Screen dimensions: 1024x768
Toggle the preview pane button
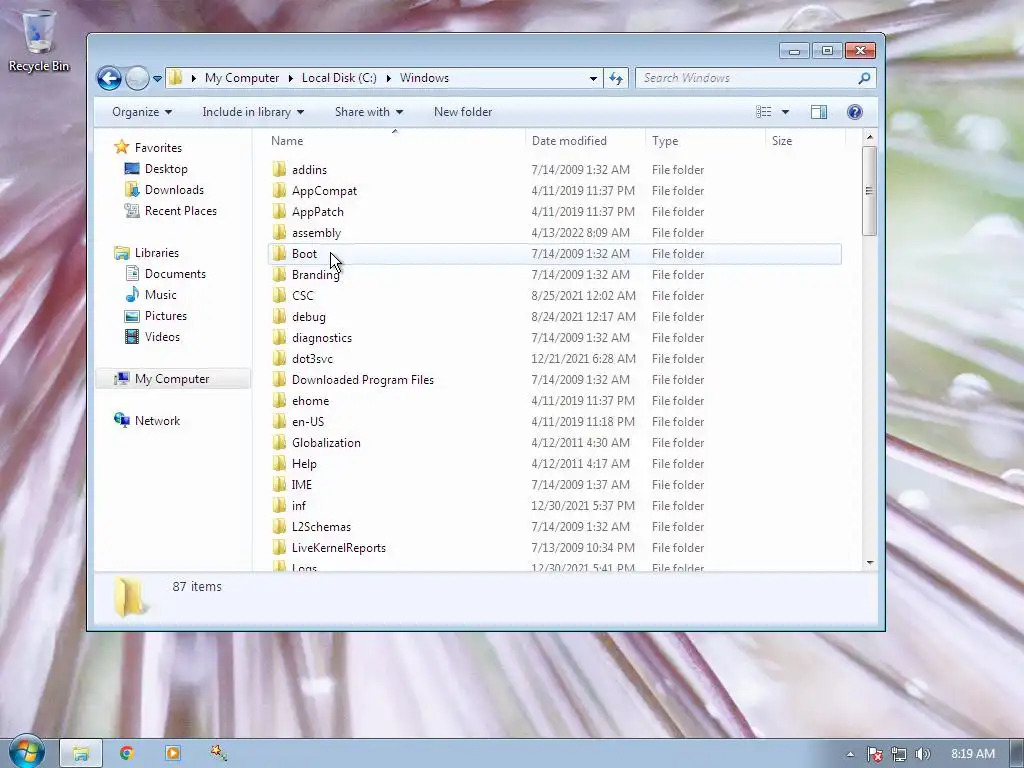pos(819,112)
